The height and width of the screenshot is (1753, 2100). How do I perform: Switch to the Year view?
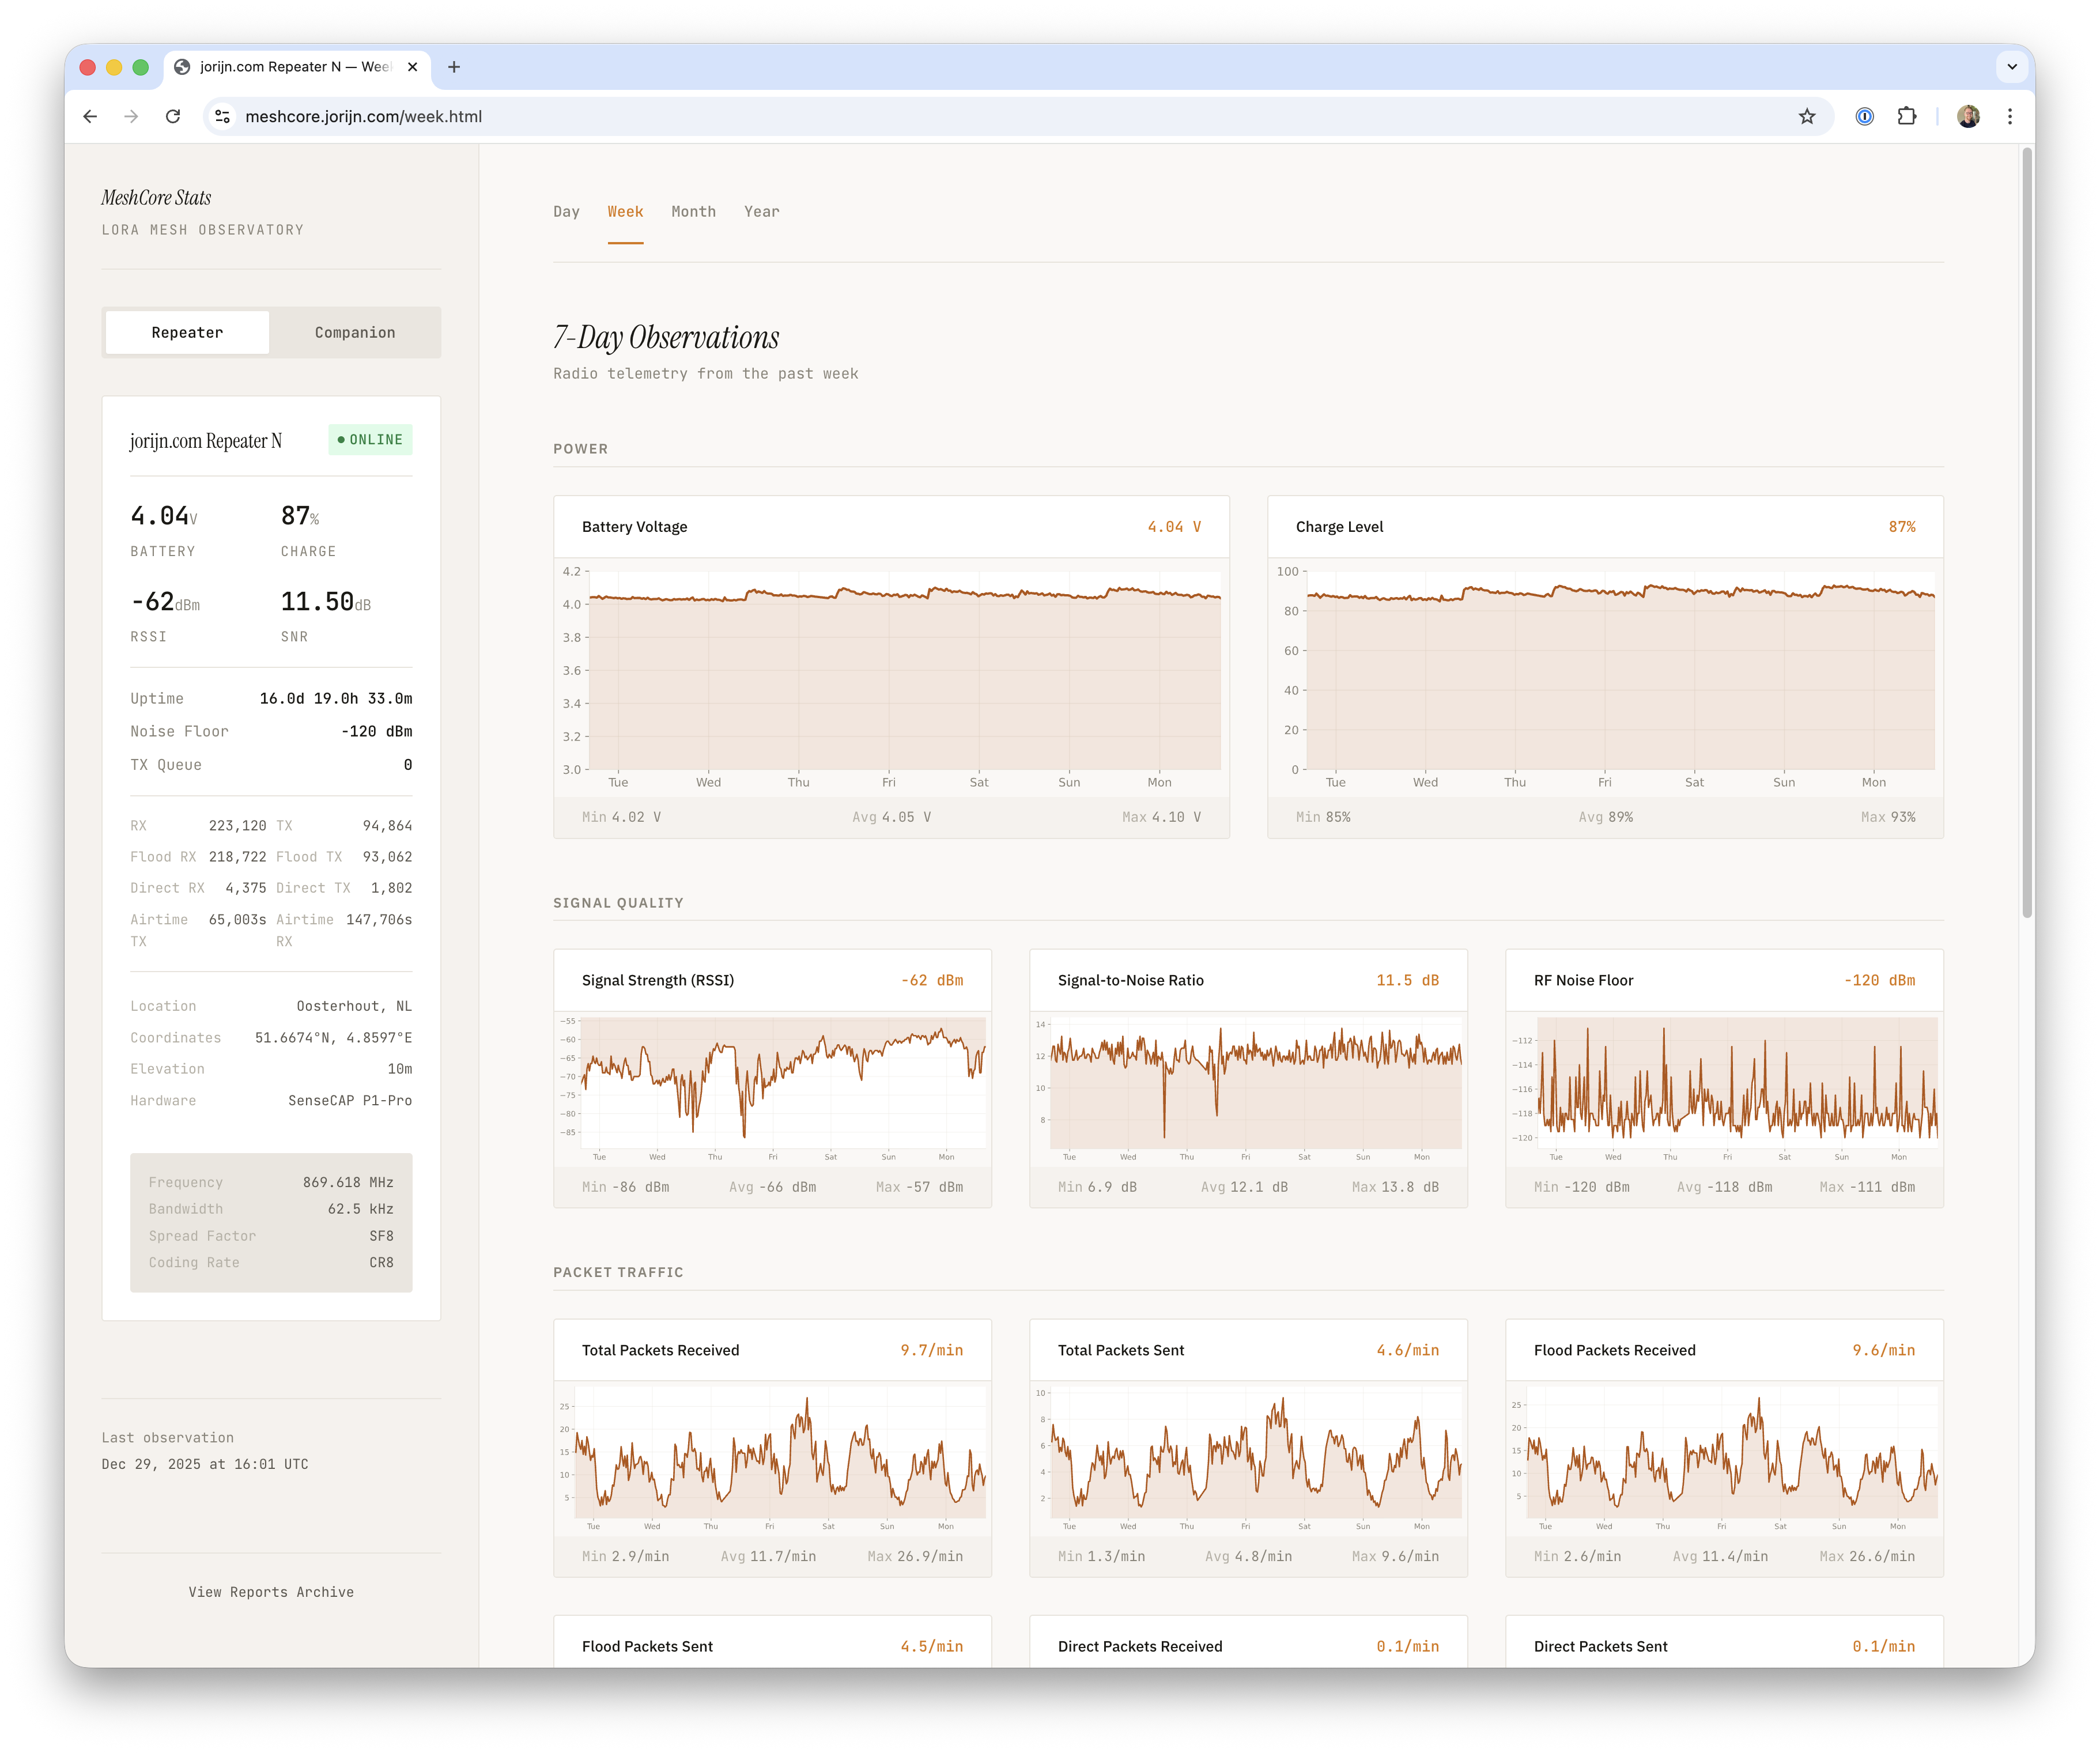tap(762, 211)
